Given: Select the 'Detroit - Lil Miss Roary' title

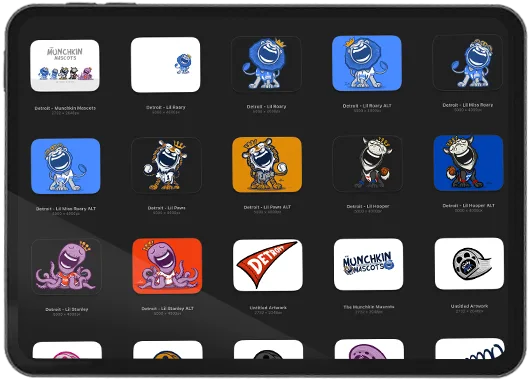Looking at the screenshot, I should tap(468, 105).
